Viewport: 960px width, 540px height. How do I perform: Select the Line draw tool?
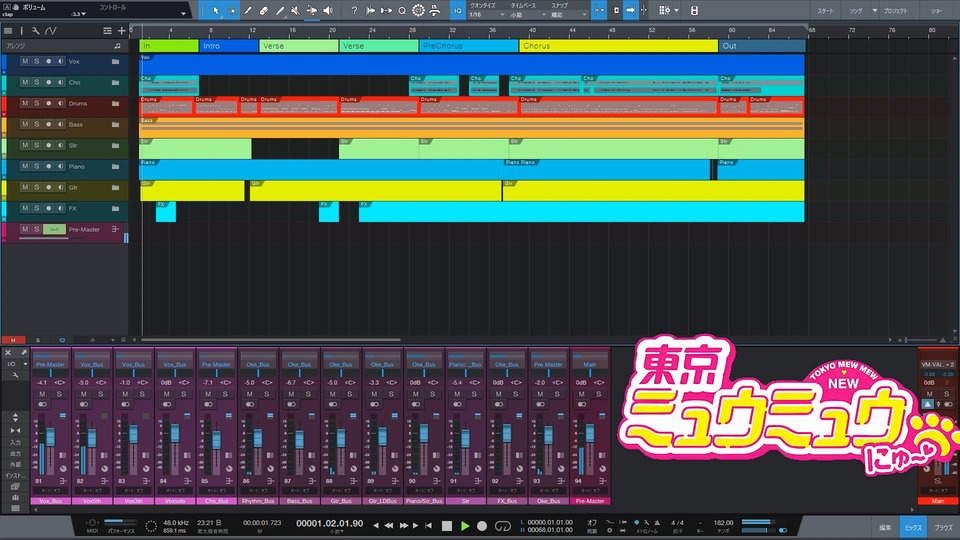click(x=279, y=10)
